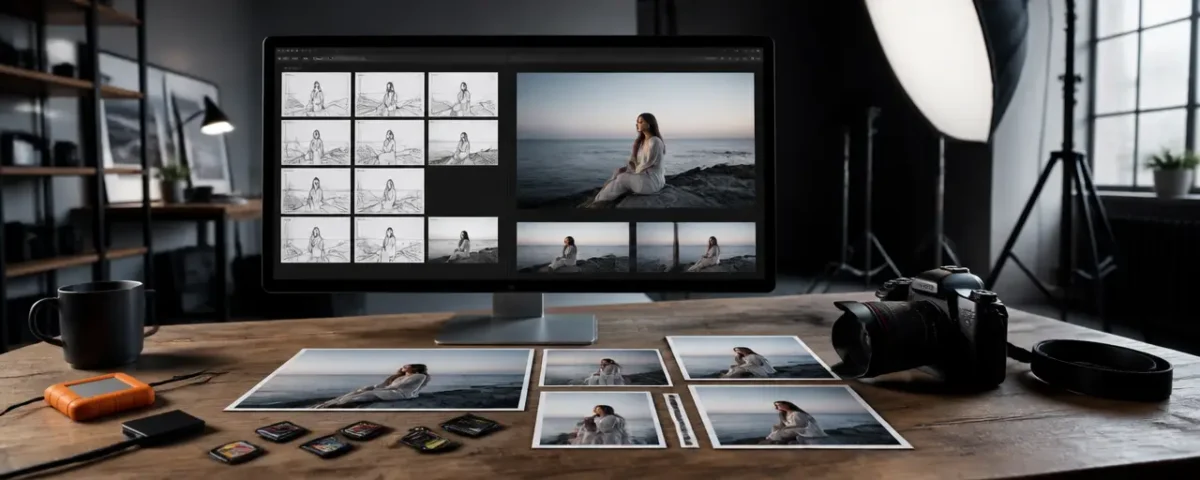Select second sketch thumbnail in bottom grid row
The width and height of the screenshot is (1200, 480).
389,240
